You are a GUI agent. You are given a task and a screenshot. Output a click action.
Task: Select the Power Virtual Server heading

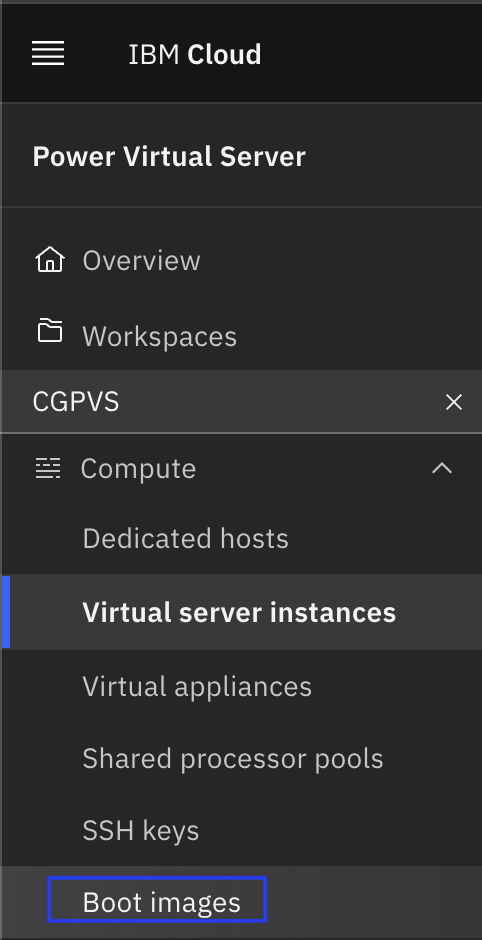click(169, 156)
